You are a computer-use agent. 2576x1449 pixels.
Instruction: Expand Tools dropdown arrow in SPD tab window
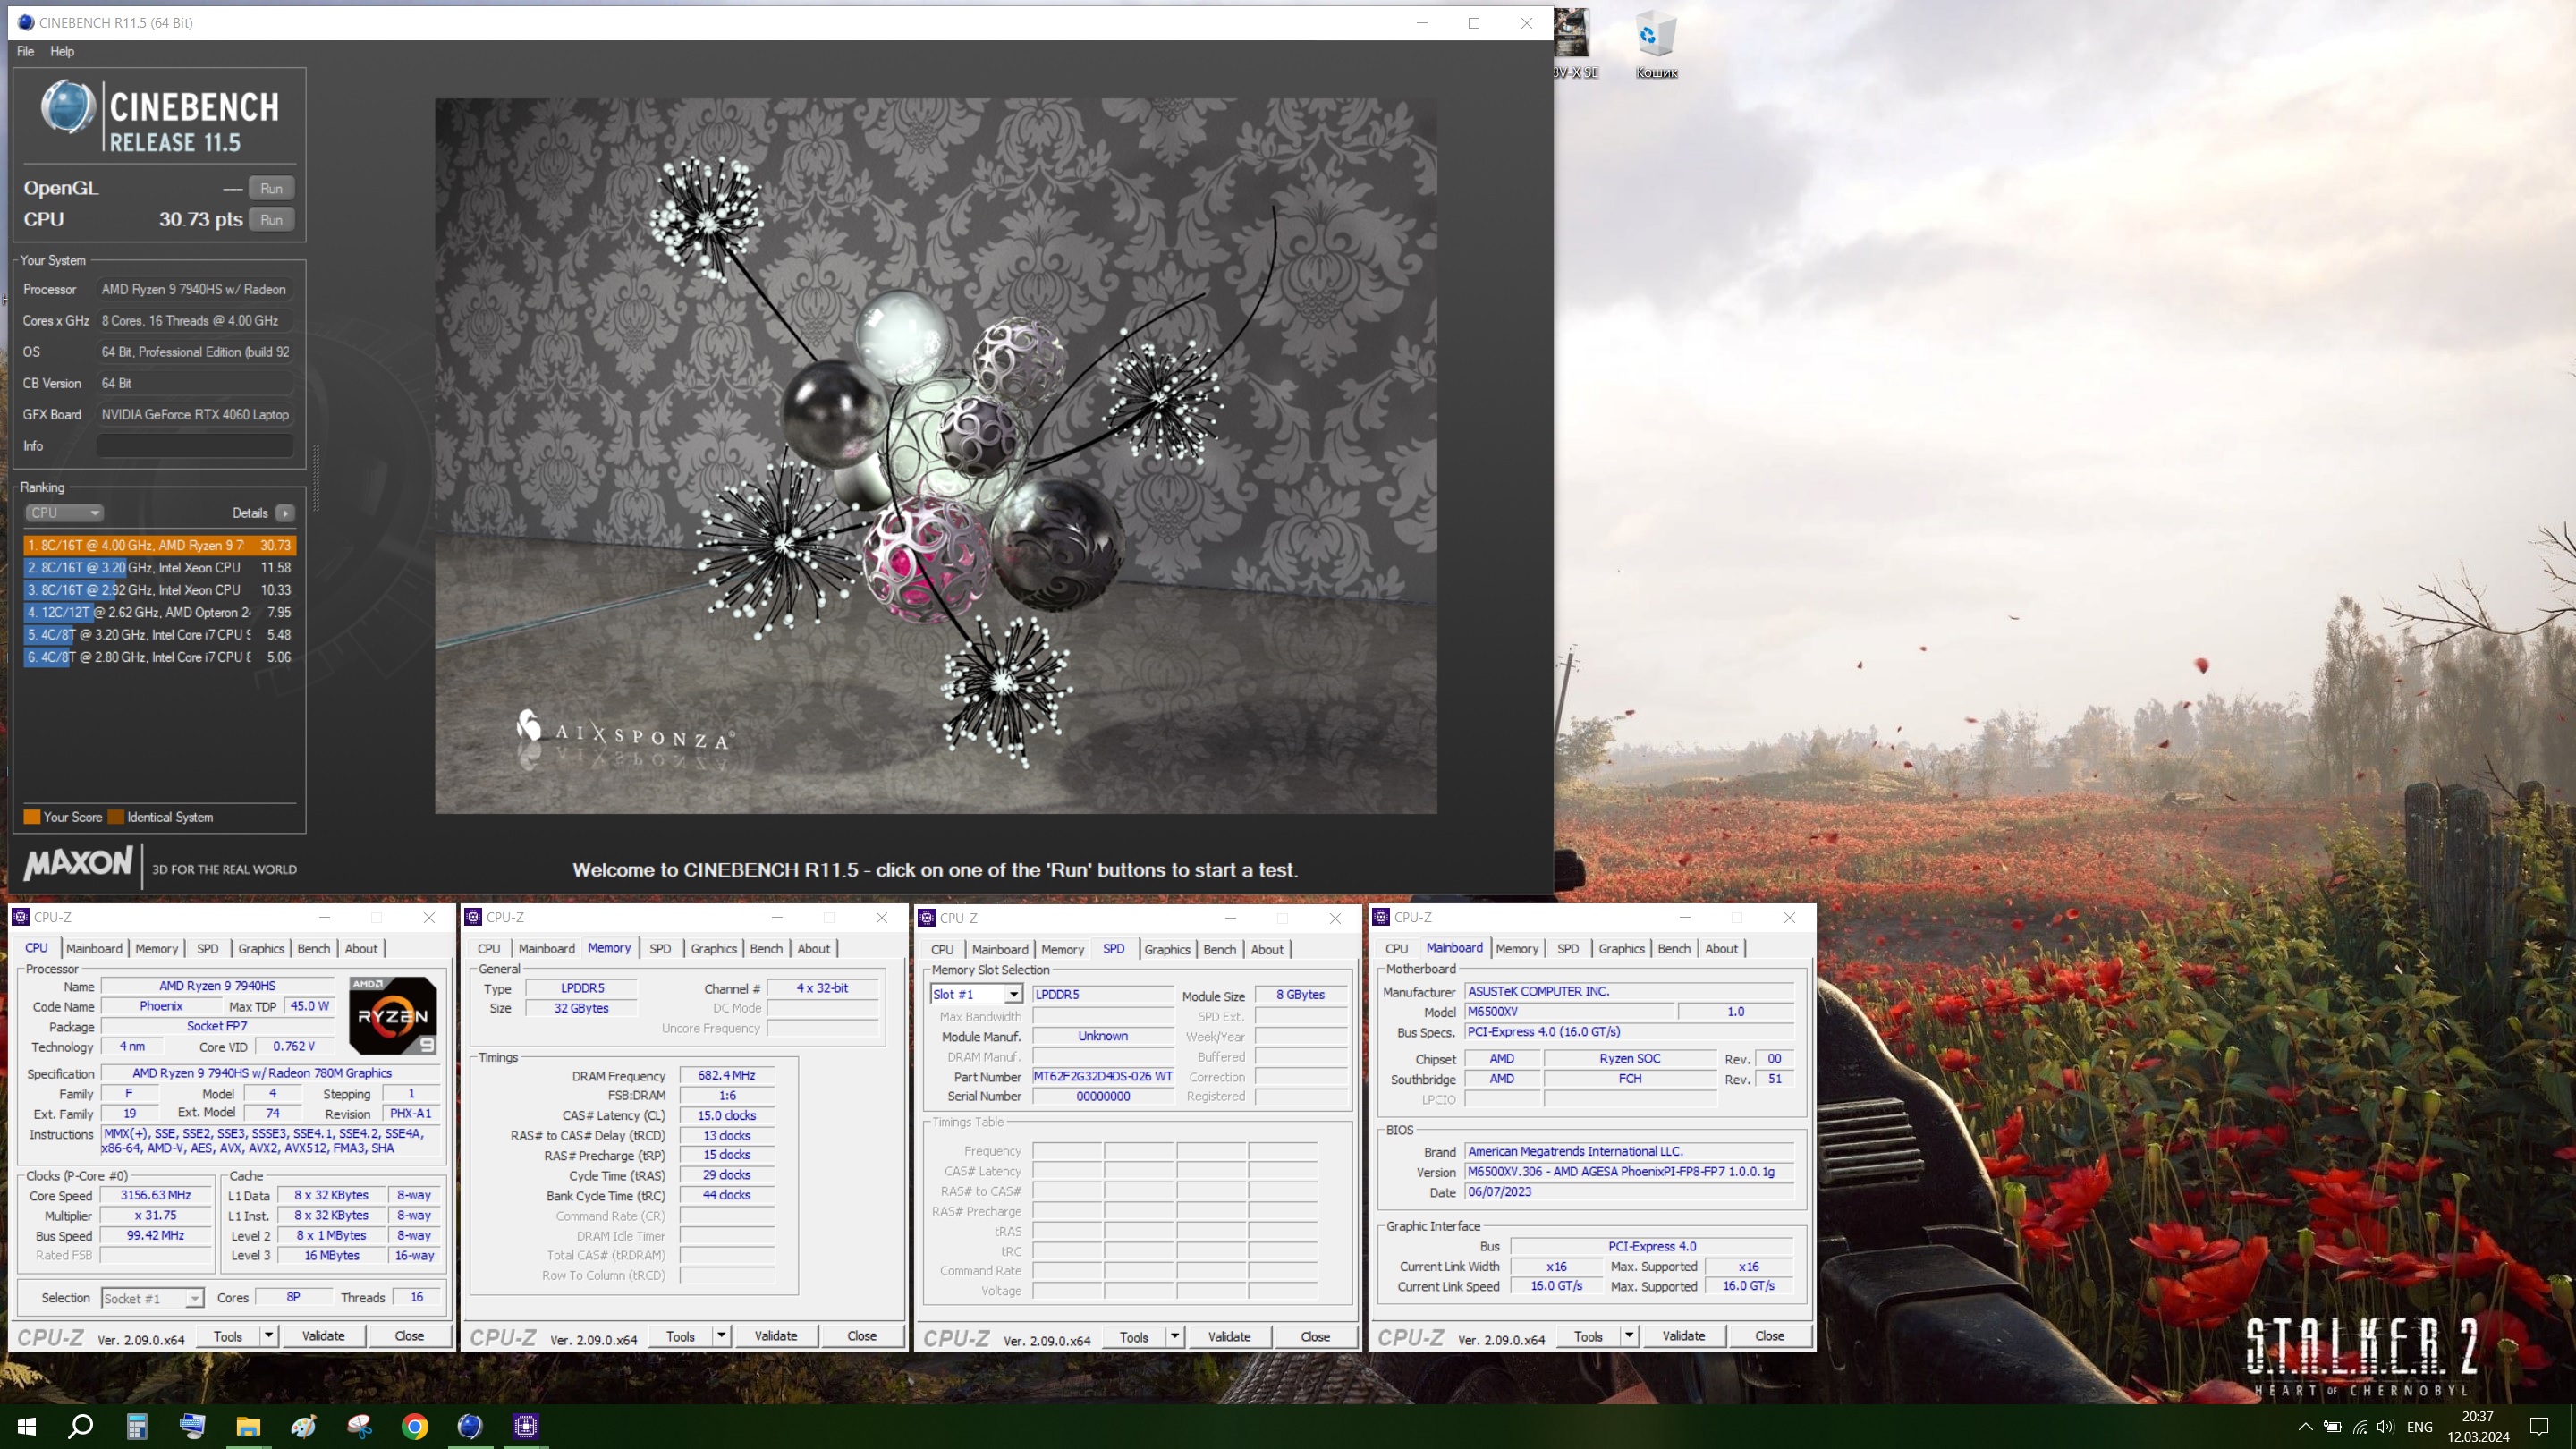click(x=1175, y=1337)
